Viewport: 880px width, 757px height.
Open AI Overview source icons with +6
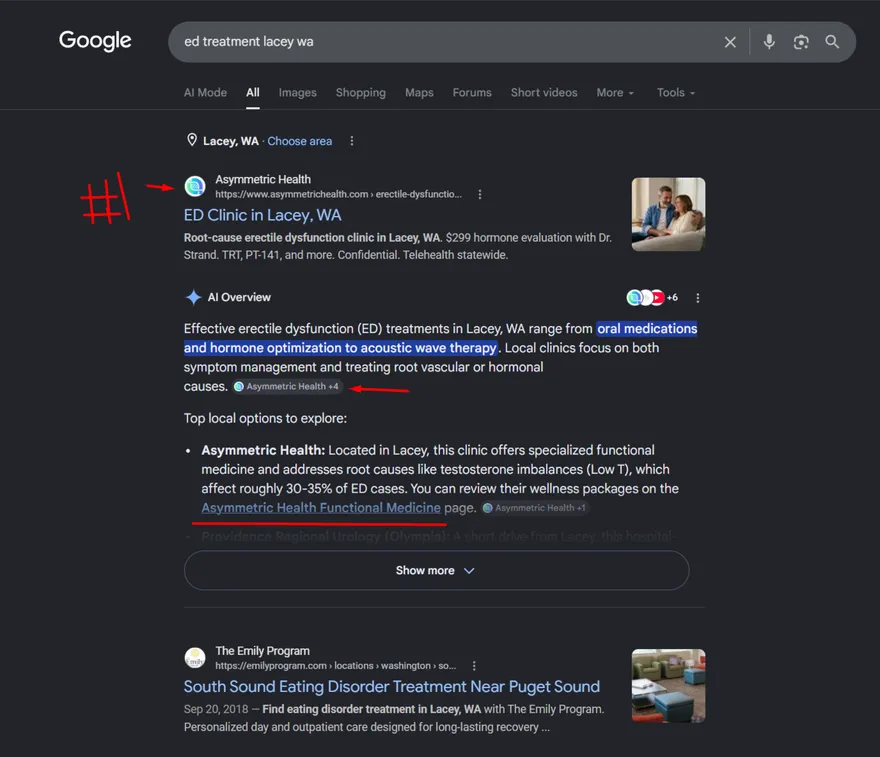(x=652, y=297)
